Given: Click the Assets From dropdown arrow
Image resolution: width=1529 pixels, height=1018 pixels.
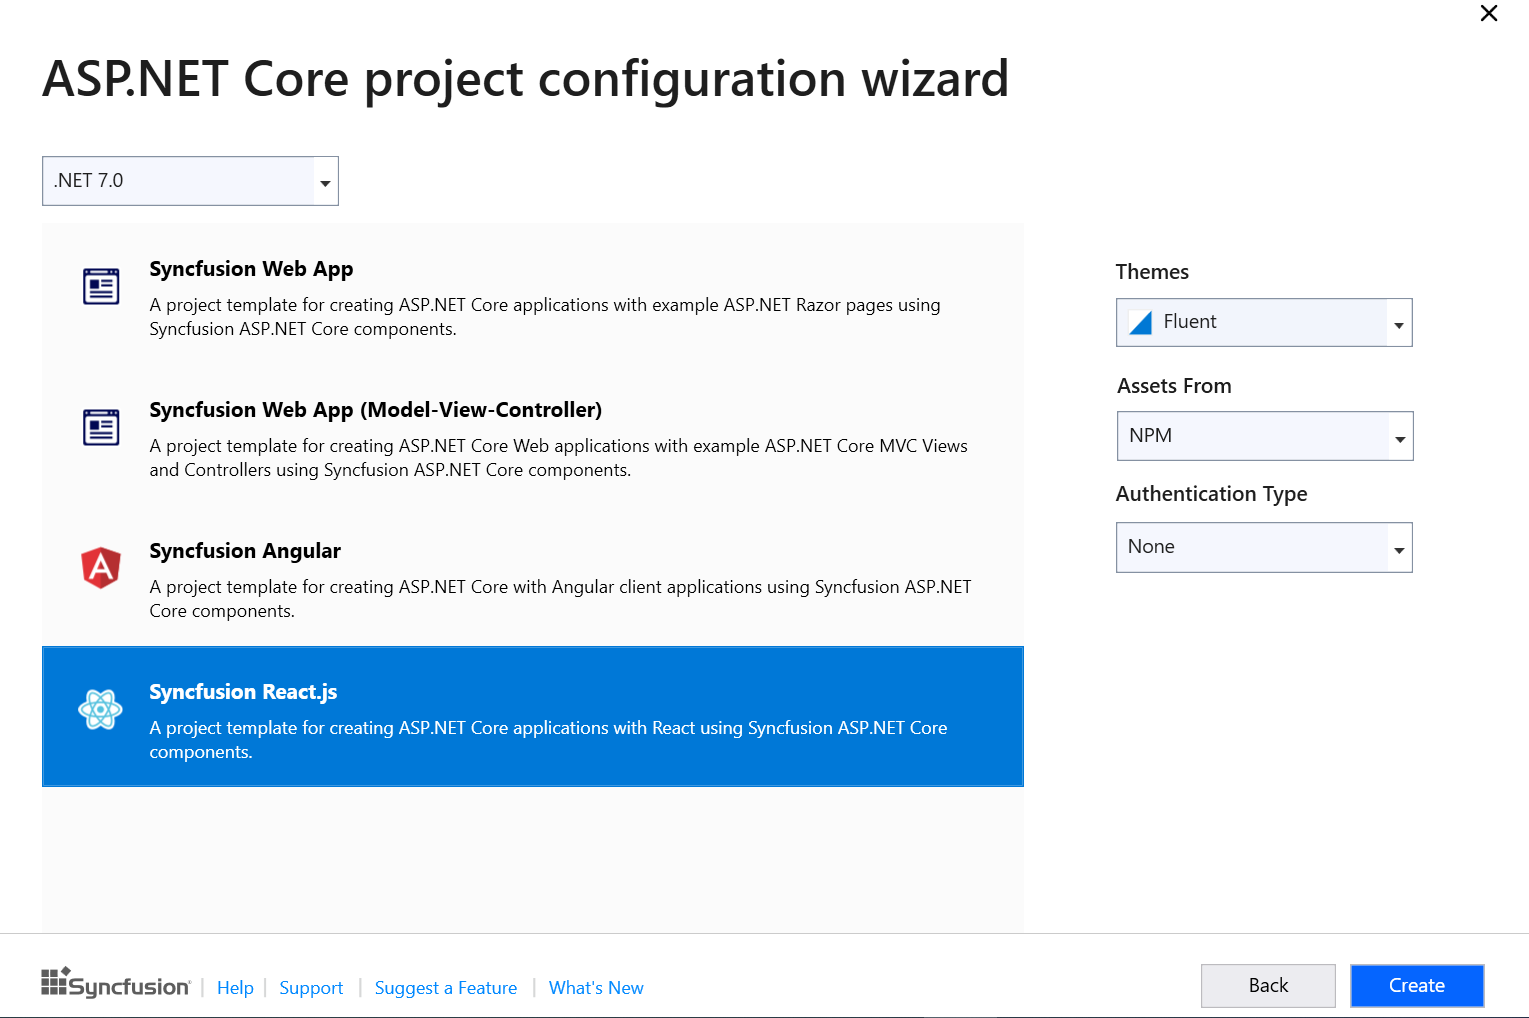Looking at the screenshot, I should click(1400, 439).
